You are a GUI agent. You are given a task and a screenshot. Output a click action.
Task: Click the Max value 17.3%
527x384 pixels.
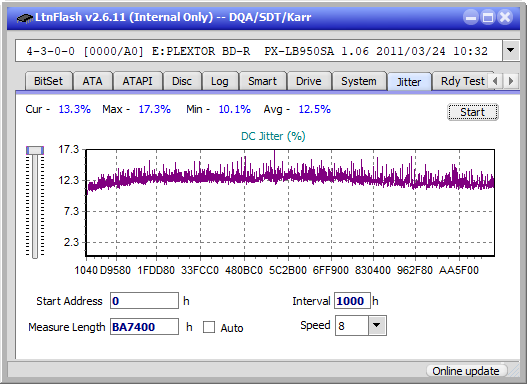coord(155,109)
